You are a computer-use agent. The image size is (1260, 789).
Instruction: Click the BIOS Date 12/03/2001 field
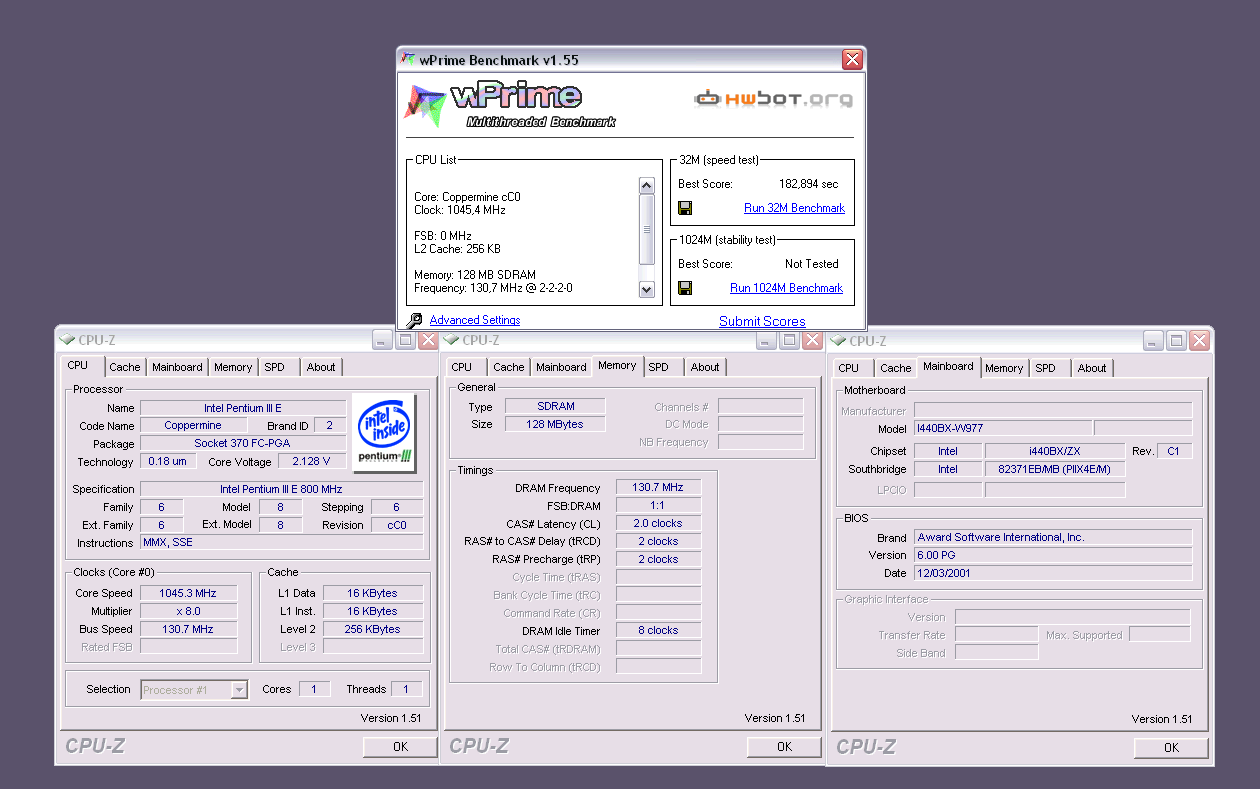[x=1053, y=573]
